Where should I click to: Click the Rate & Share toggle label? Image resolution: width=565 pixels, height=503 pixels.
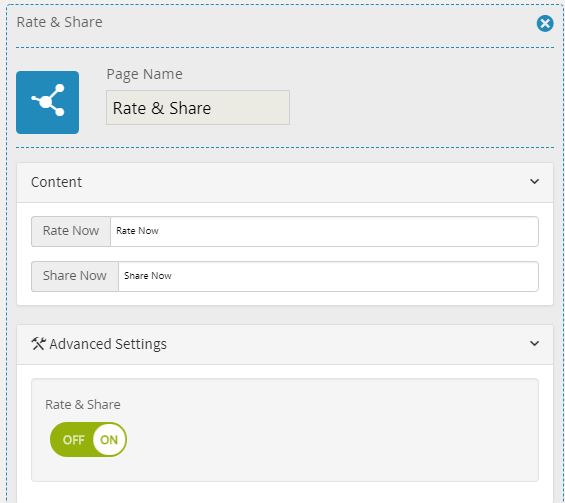[83, 405]
